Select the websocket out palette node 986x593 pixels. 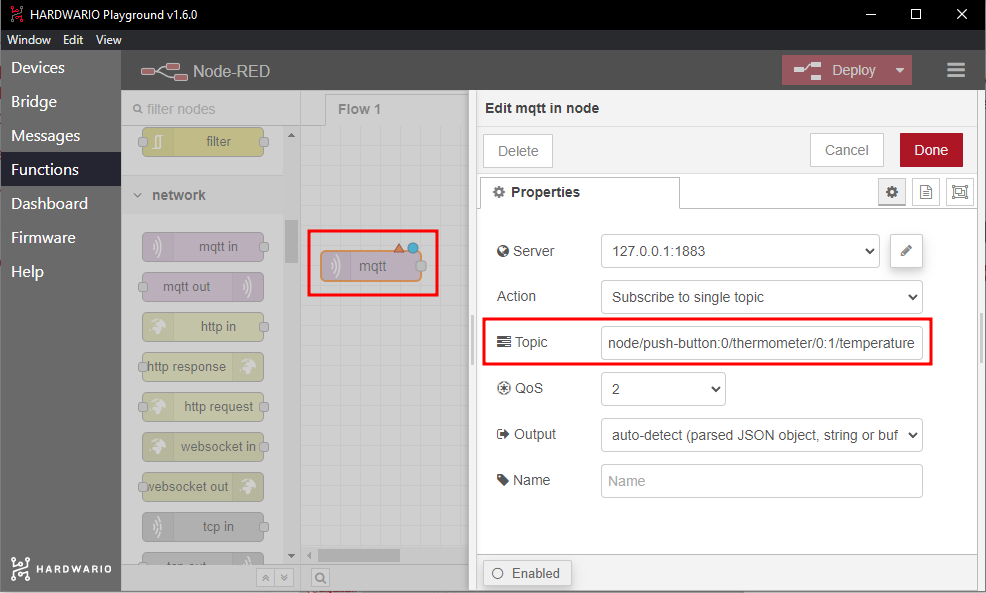[x=203, y=487]
